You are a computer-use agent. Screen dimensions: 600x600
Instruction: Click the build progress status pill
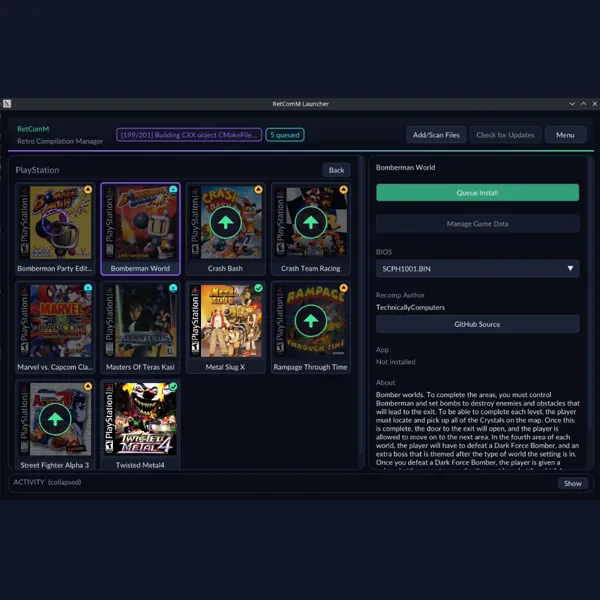coord(189,135)
